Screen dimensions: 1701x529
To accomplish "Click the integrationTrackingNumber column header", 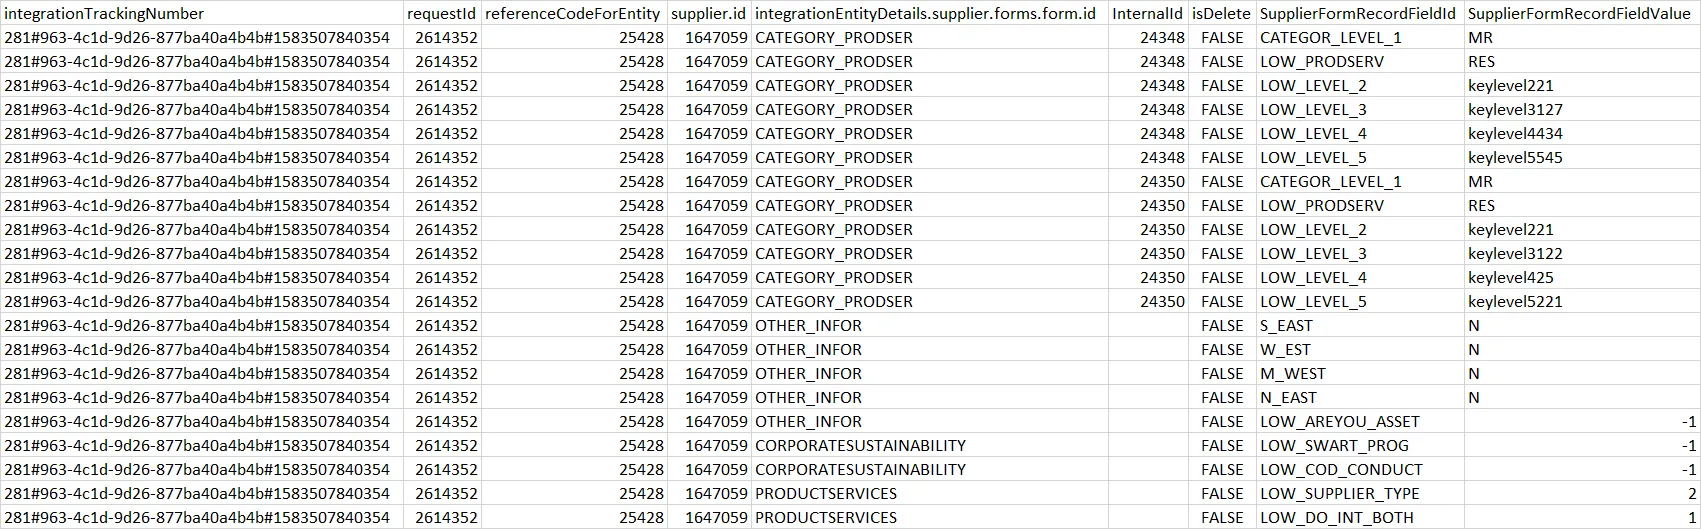I will (104, 14).
